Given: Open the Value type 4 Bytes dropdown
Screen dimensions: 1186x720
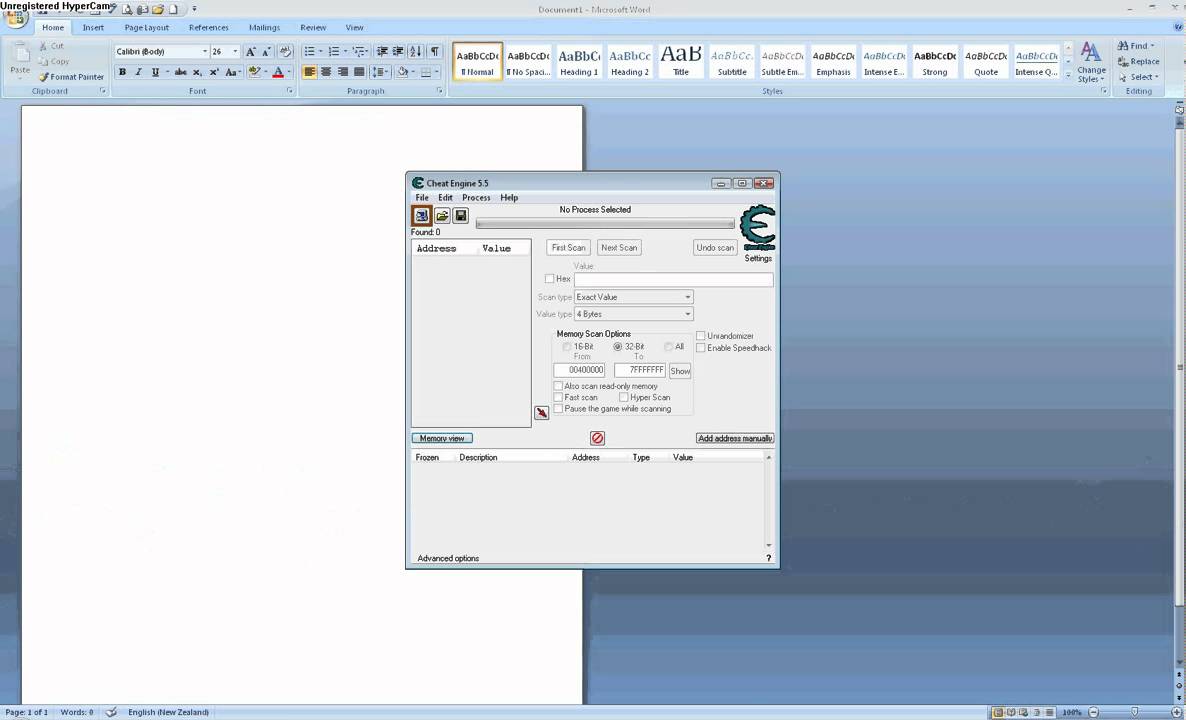Looking at the screenshot, I should click(634, 314).
